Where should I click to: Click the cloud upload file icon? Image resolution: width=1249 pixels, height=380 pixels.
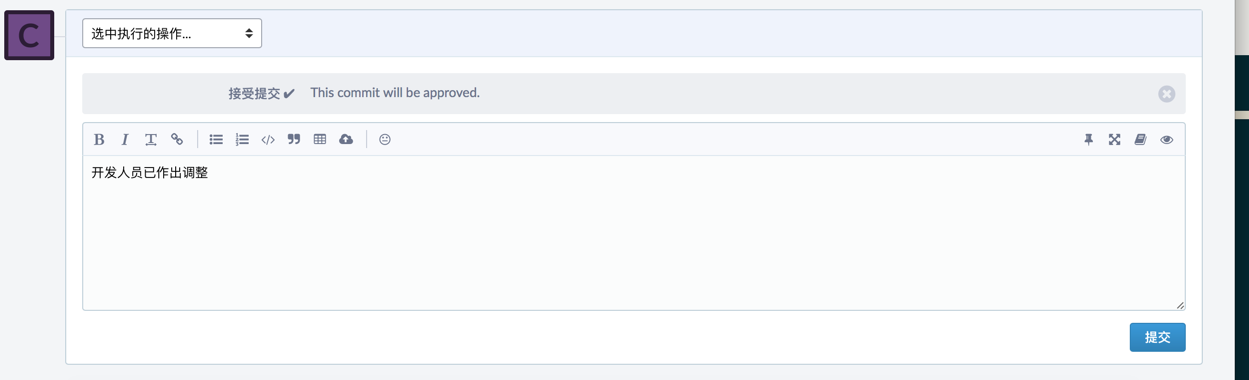point(346,140)
